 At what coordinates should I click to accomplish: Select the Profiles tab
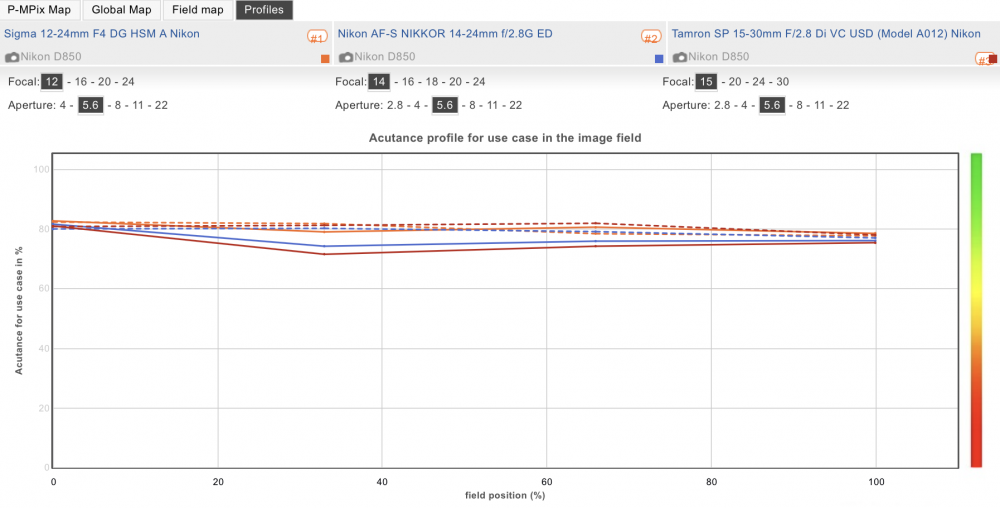[x=264, y=10]
